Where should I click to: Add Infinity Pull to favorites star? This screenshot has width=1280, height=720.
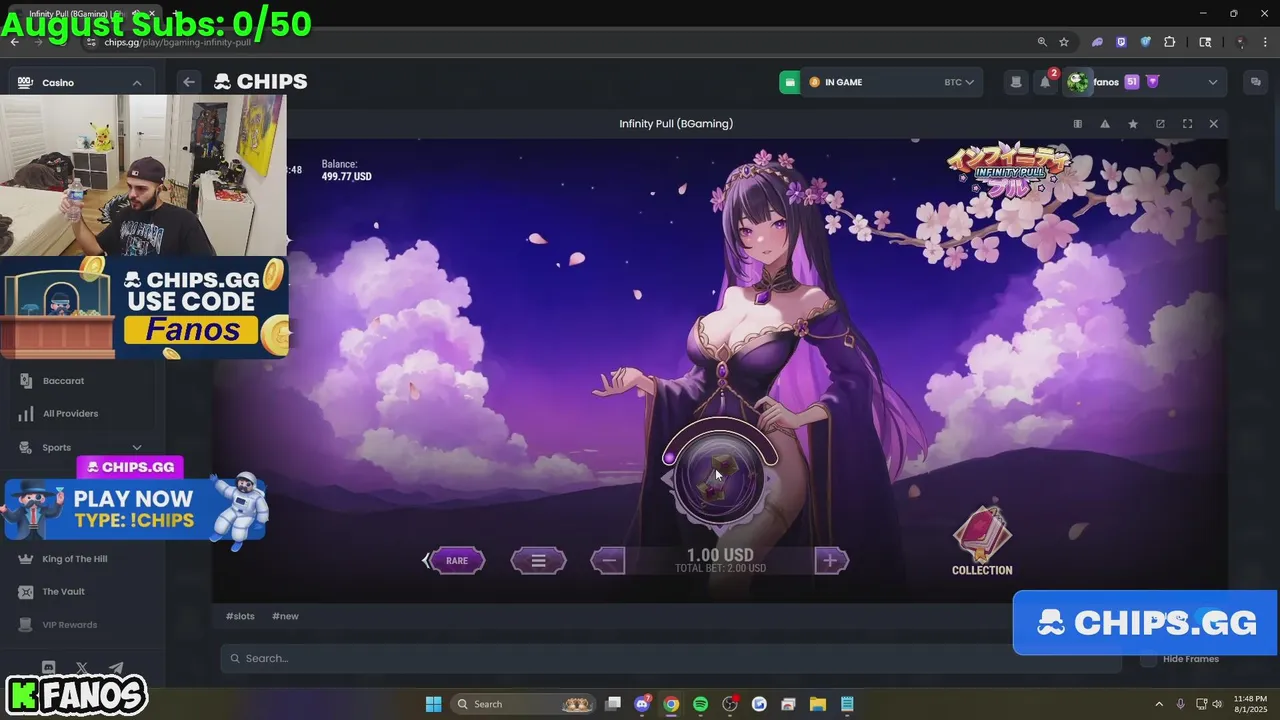1133,124
